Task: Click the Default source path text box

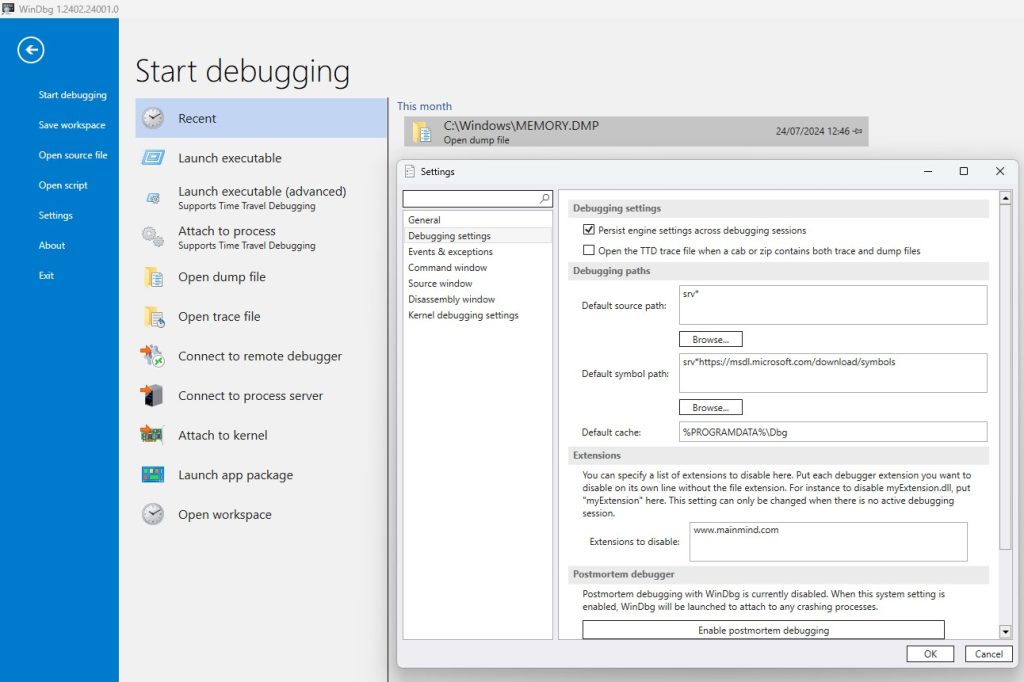Action: tap(833, 304)
